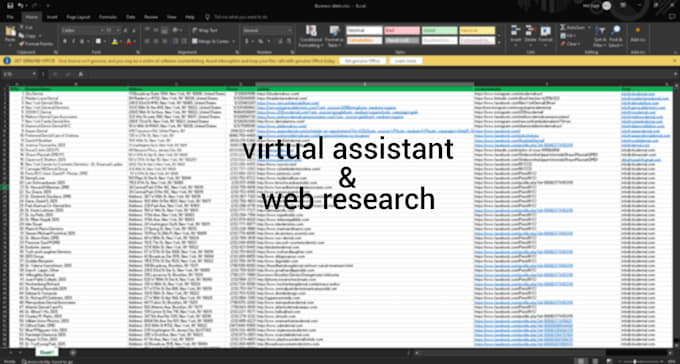
Task: Open the Clear eraser dropdown
Action: (570, 43)
